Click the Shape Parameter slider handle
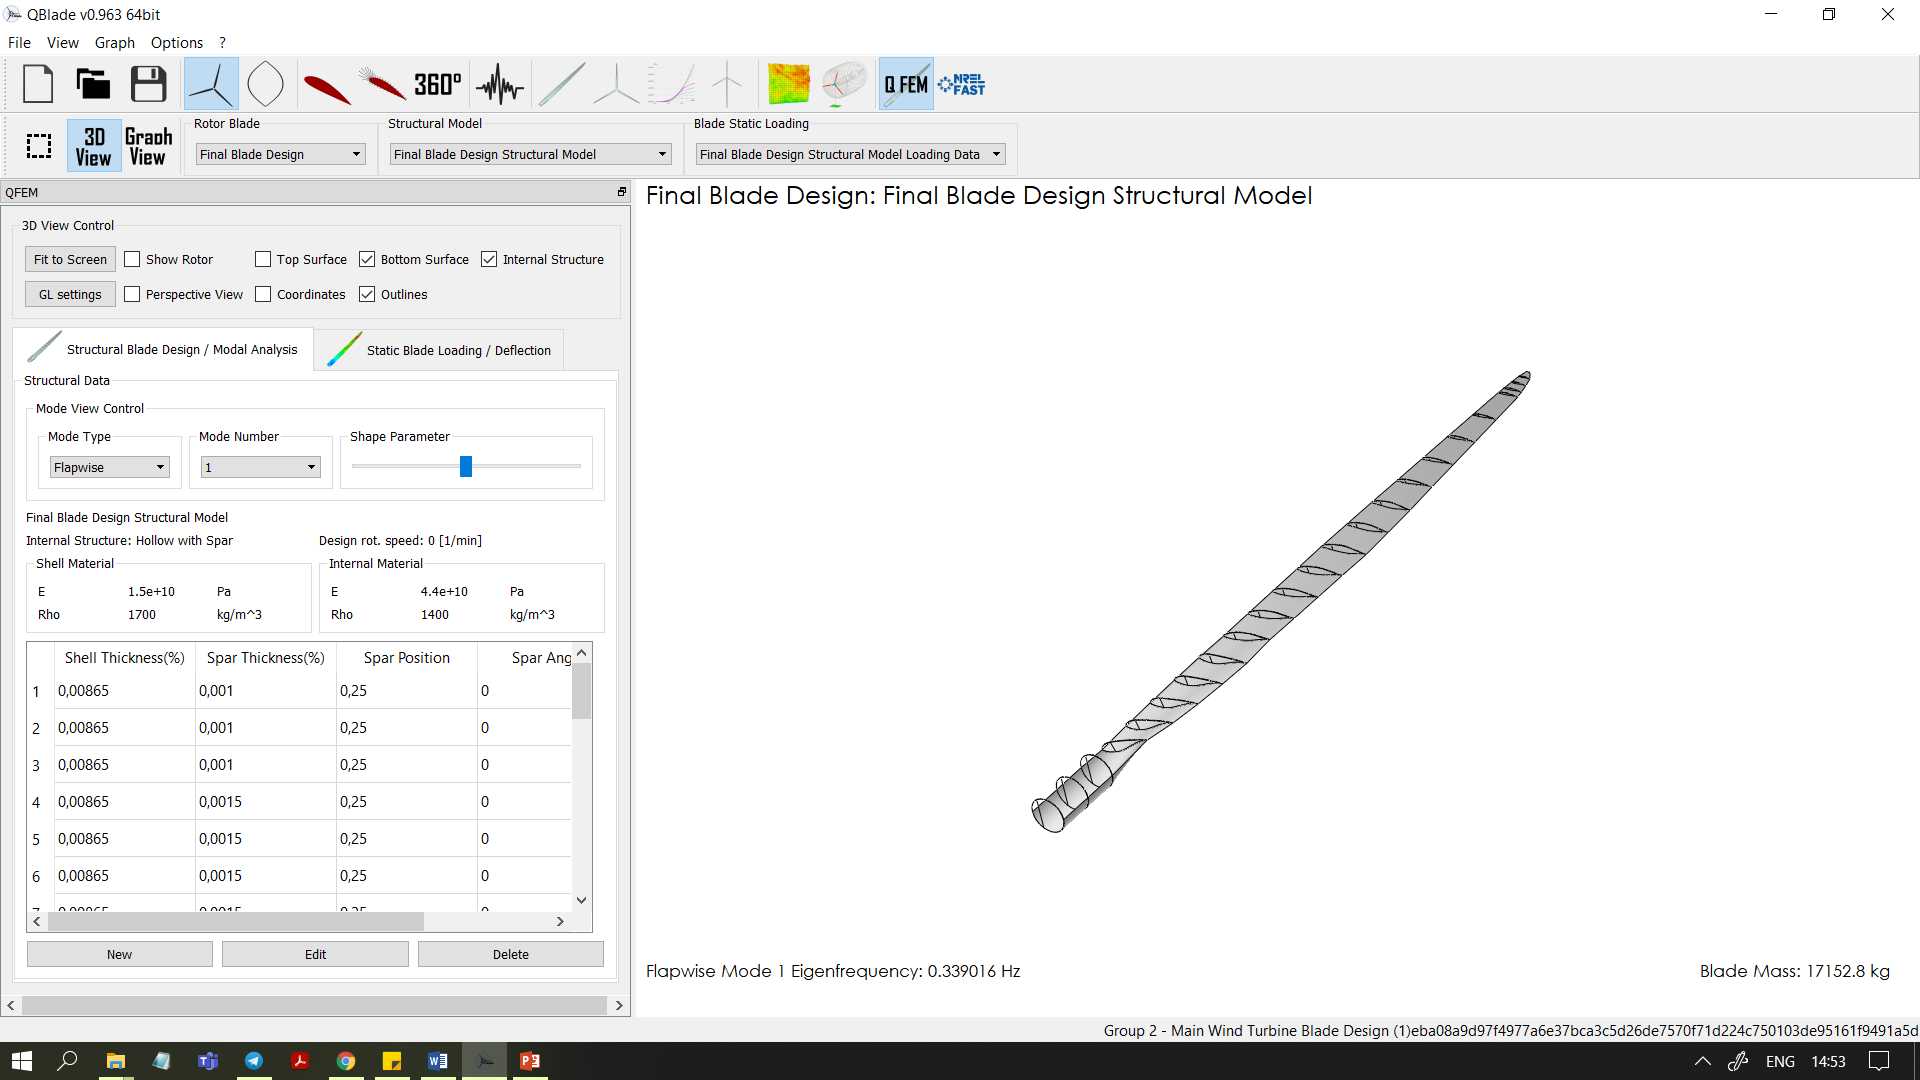 tap(465, 466)
